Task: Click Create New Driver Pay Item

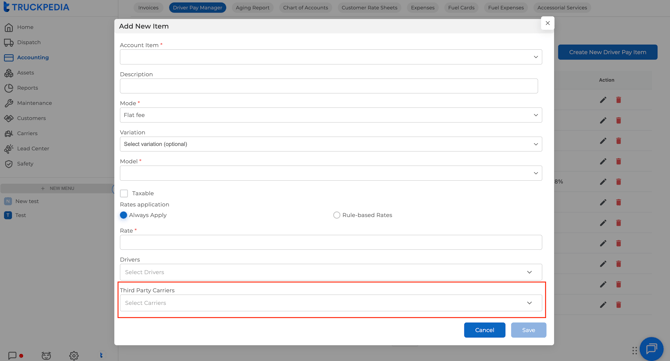Action: pyautogui.click(x=607, y=52)
